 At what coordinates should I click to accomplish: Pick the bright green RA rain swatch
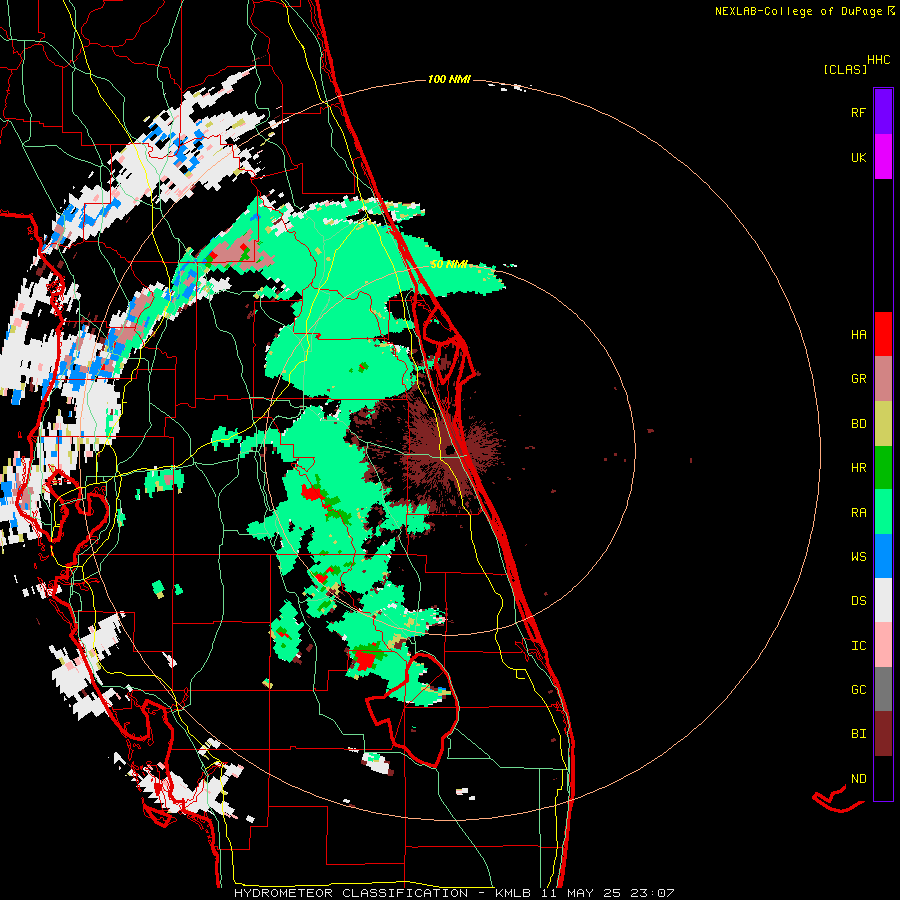click(x=883, y=512)
